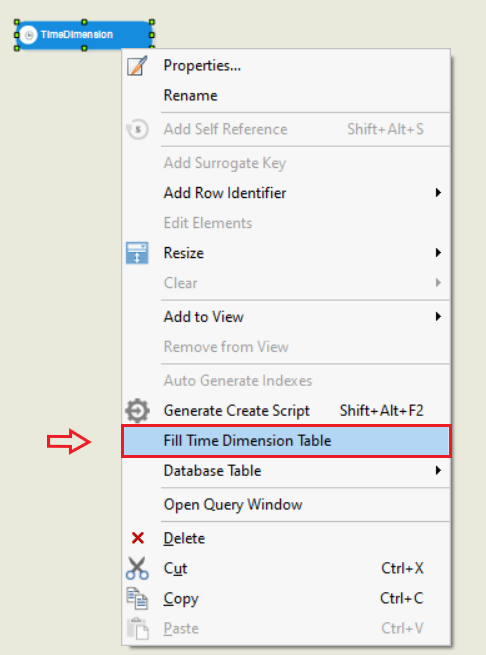Click the Resize icon in menu

tap(137, 253)
